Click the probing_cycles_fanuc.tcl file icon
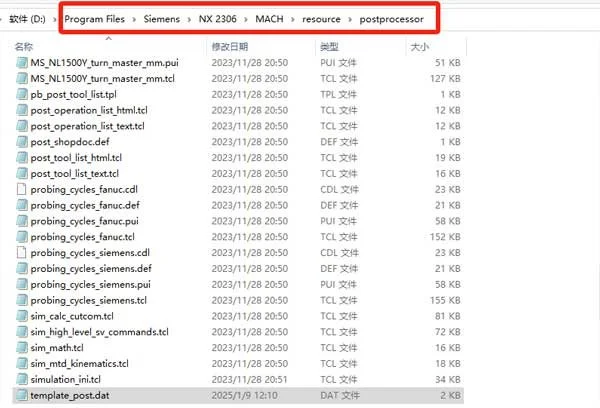Image resolution: width=600 pixels, height=408 pixels. (22, 237)
